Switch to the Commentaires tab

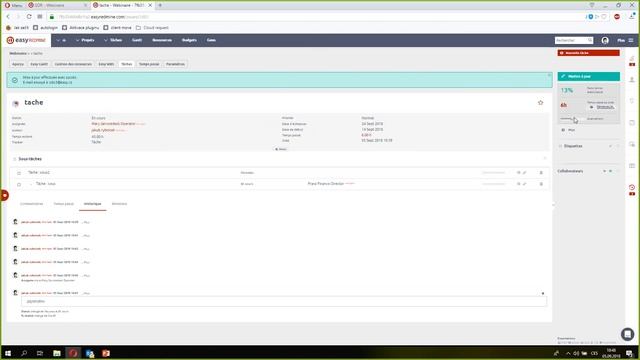pyautogui.click(x=31, y=204)
